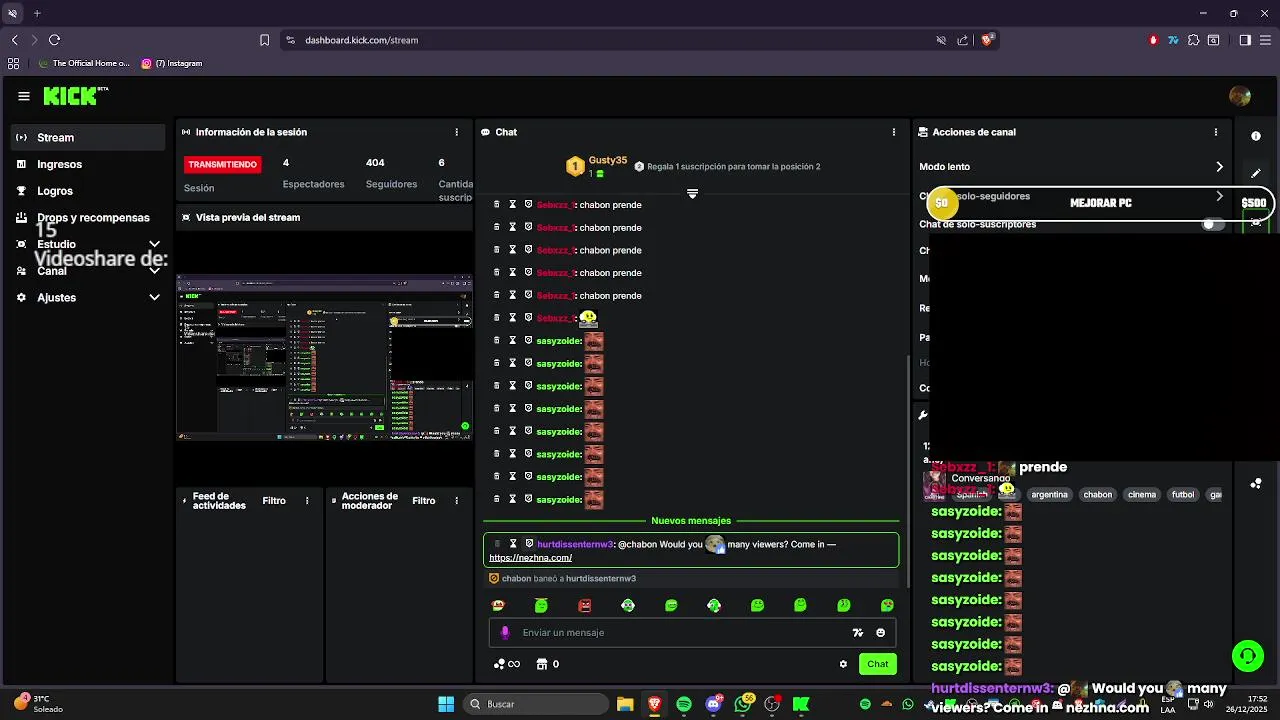Click Filtro in Feed de actividades
The image size is (1280, 720).
[x=274, y=501]
